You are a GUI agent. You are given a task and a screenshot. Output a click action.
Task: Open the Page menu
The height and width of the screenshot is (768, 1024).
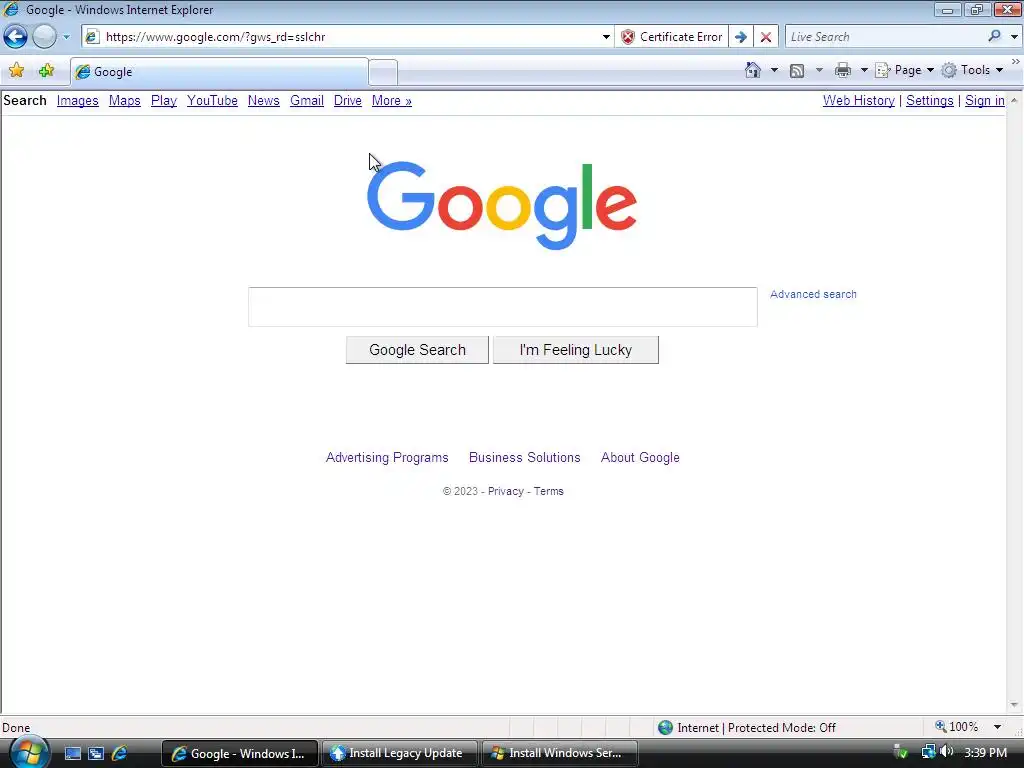pos(904,70)
